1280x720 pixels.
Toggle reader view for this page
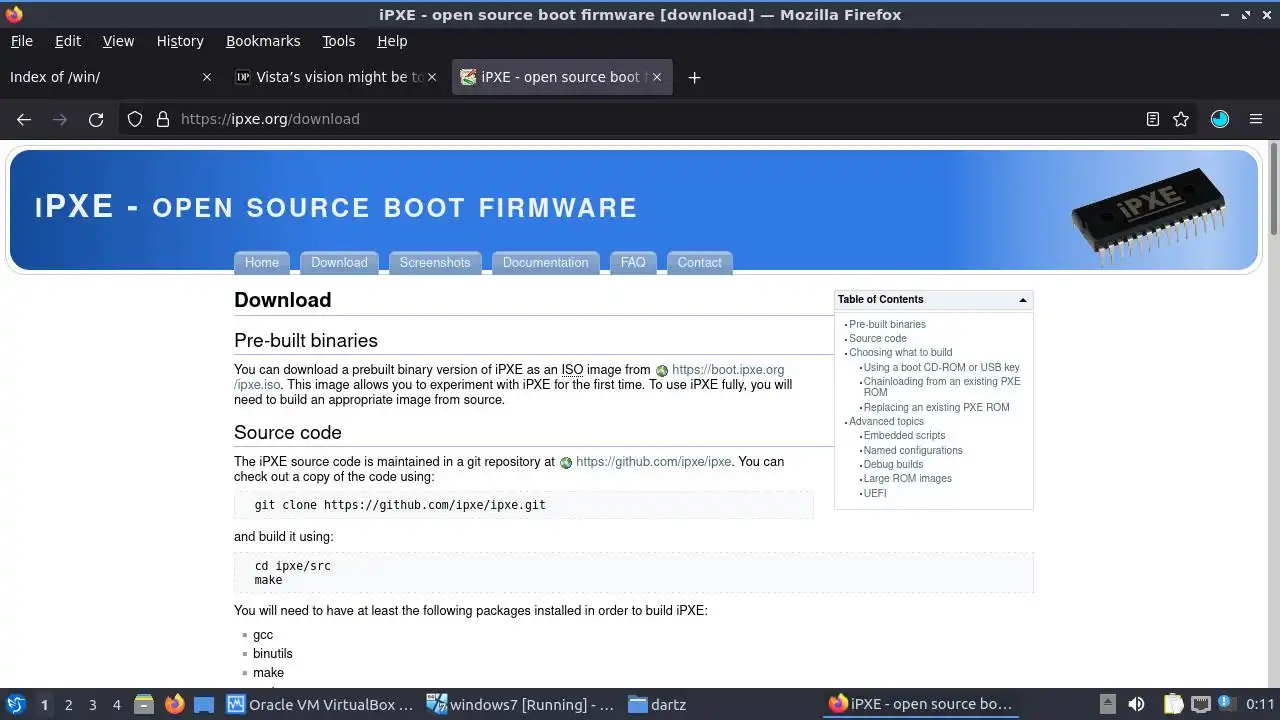1153,119
